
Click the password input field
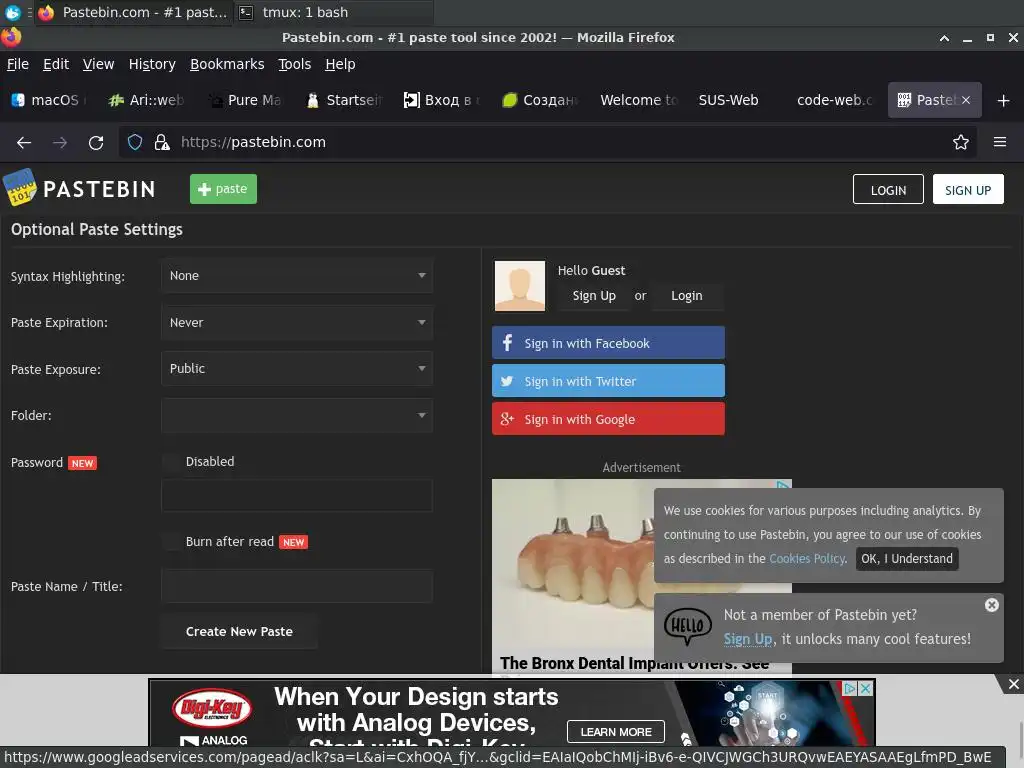coord(297,496)
